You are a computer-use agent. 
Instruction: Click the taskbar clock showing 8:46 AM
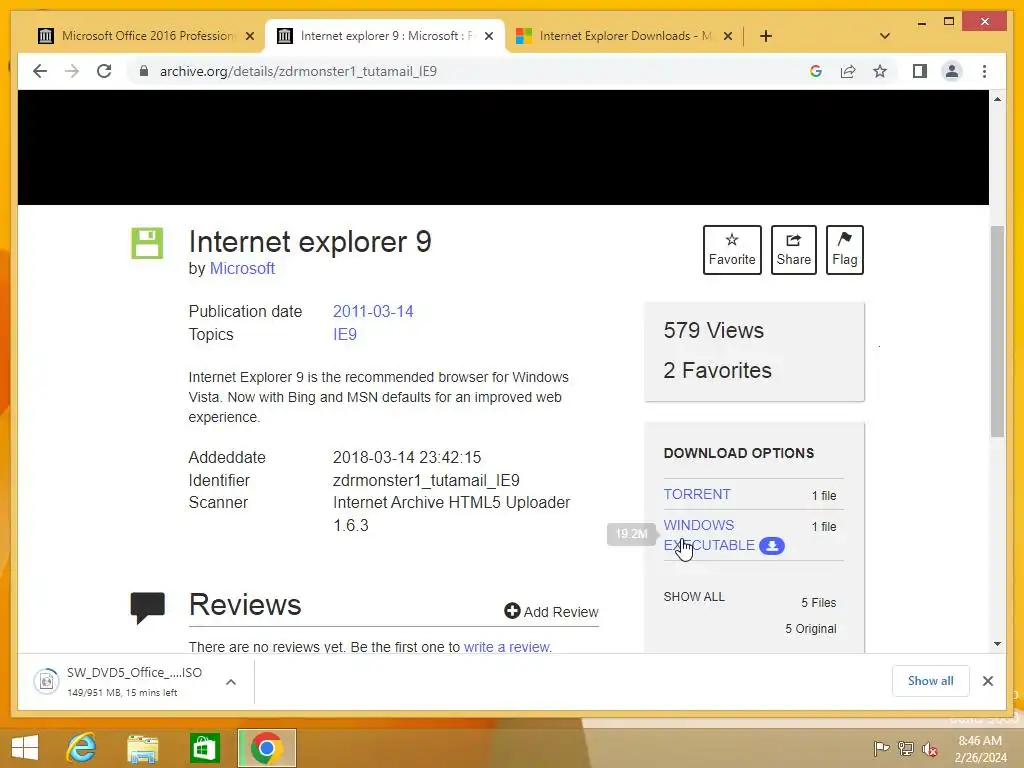[980, 749]
